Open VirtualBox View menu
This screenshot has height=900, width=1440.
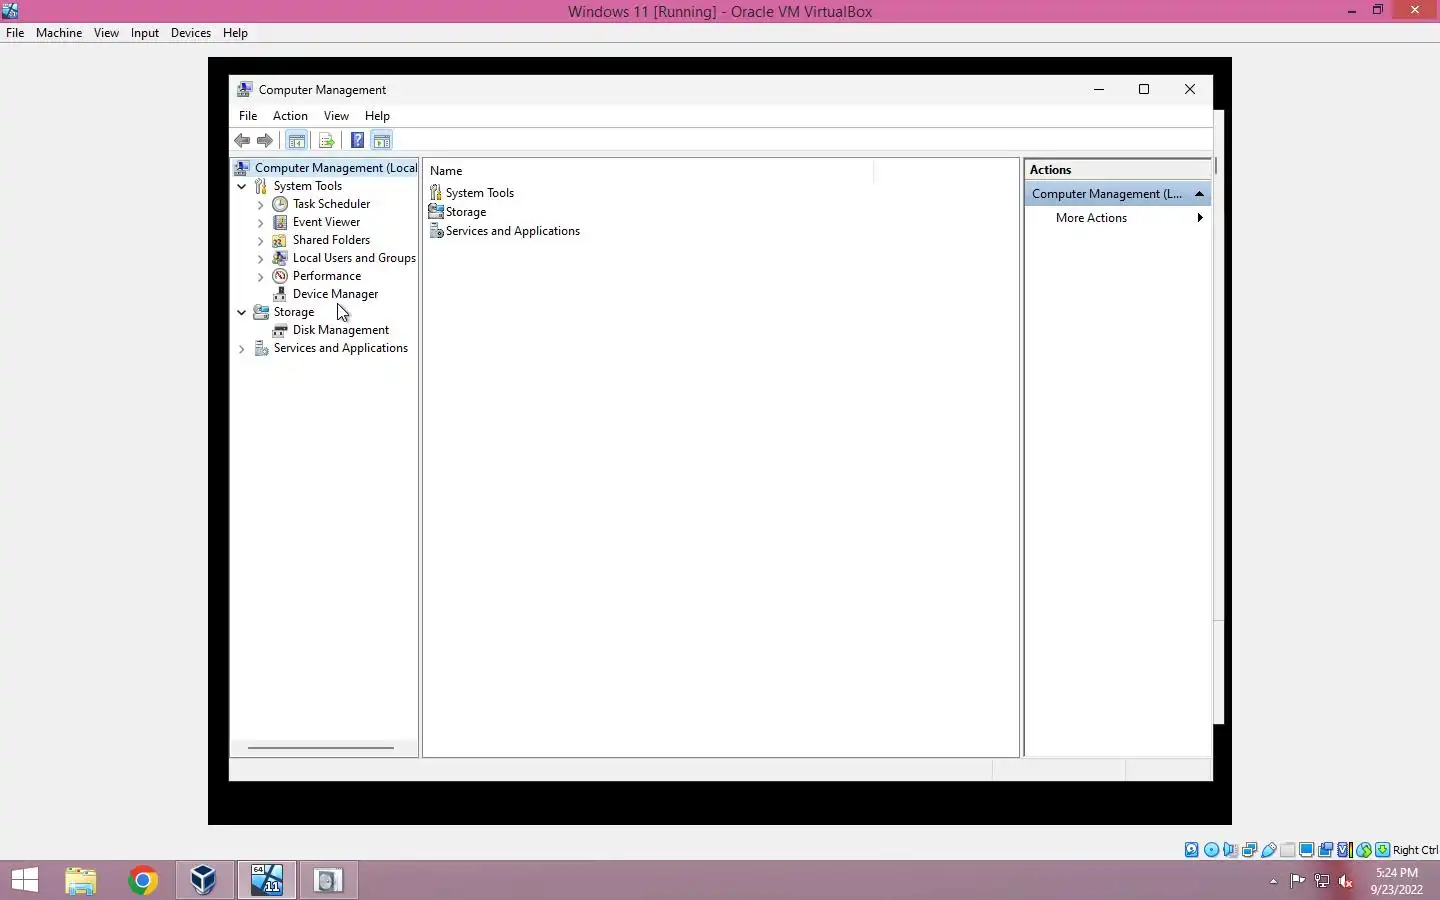[x=106, y=33]
